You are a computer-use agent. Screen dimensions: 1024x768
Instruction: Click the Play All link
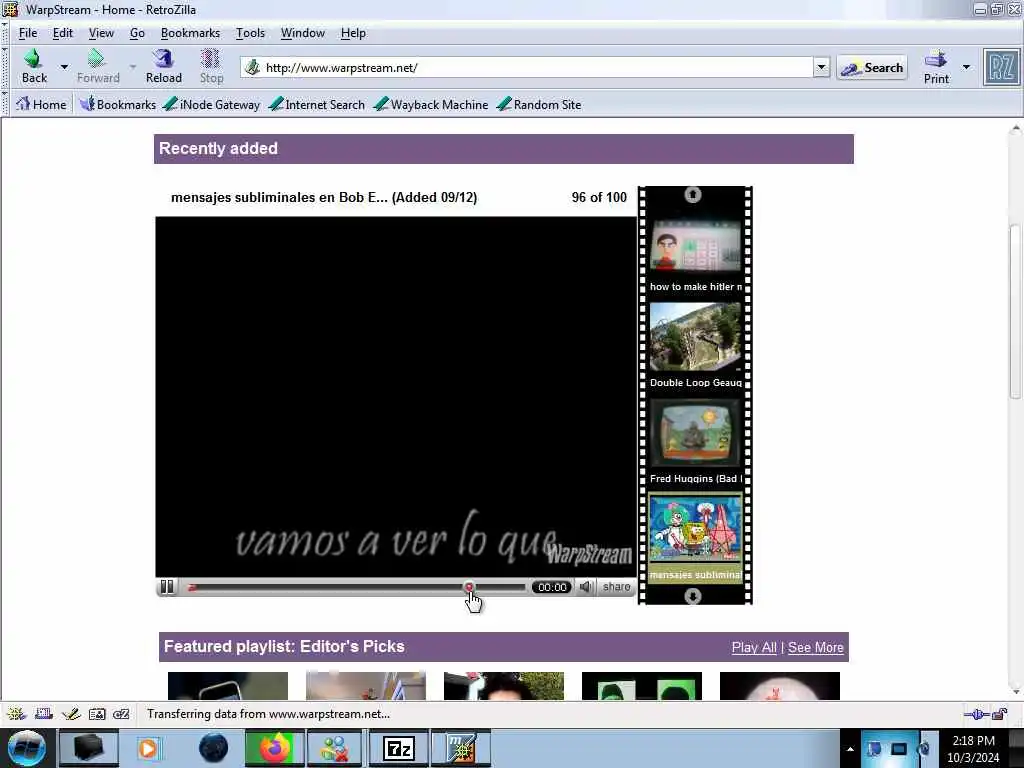[x=754, y=647]
